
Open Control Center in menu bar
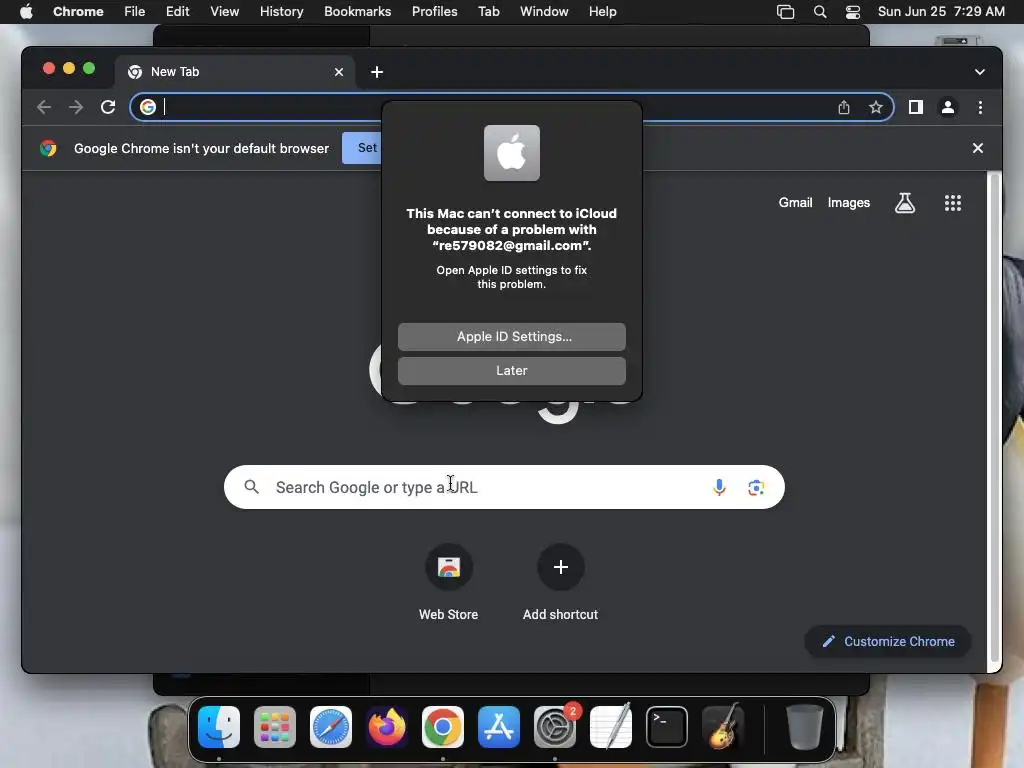[852, 12]
